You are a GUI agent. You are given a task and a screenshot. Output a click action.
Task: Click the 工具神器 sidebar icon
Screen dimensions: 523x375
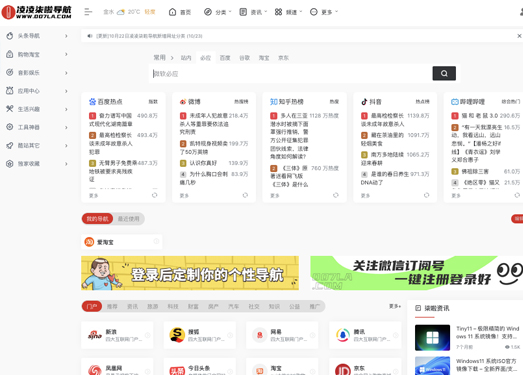coord(10,127)
